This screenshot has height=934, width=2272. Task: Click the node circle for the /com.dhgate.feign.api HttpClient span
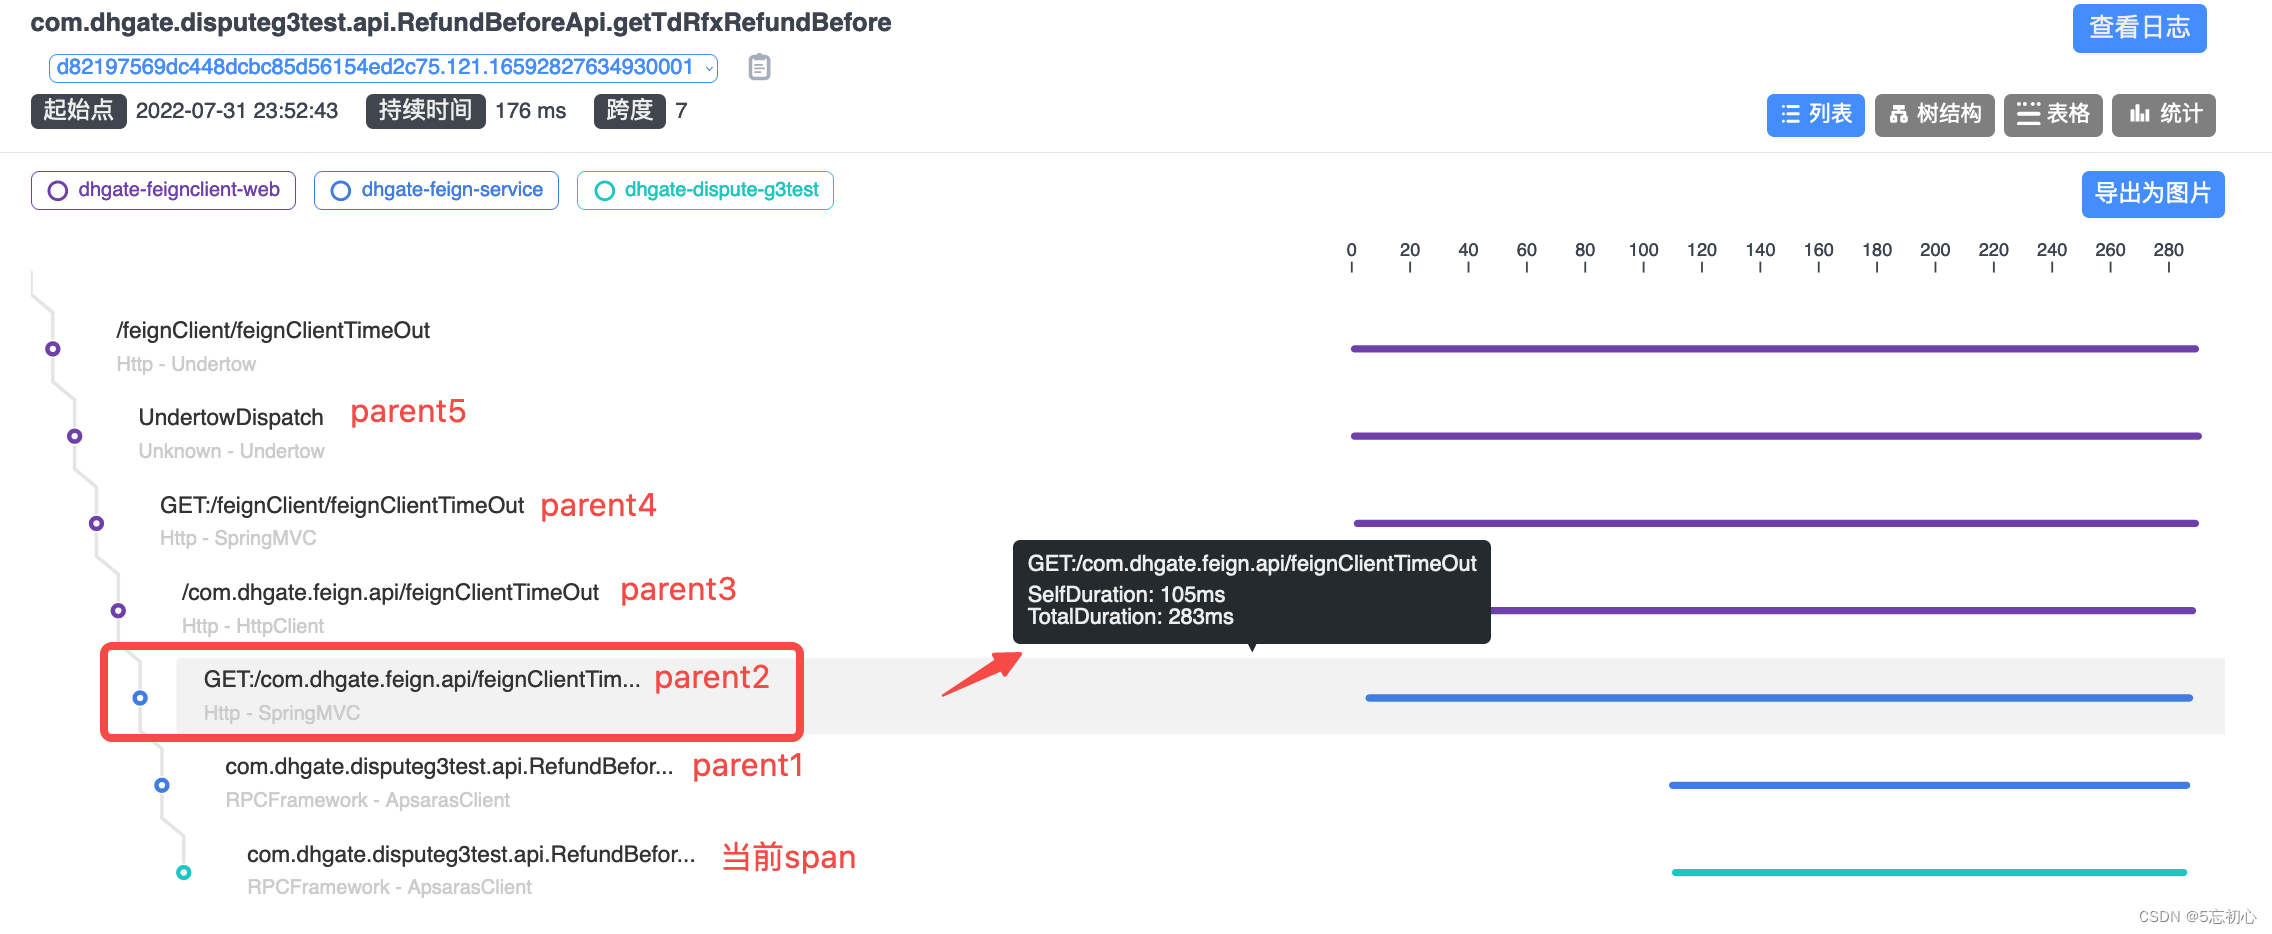click(118, 610)
